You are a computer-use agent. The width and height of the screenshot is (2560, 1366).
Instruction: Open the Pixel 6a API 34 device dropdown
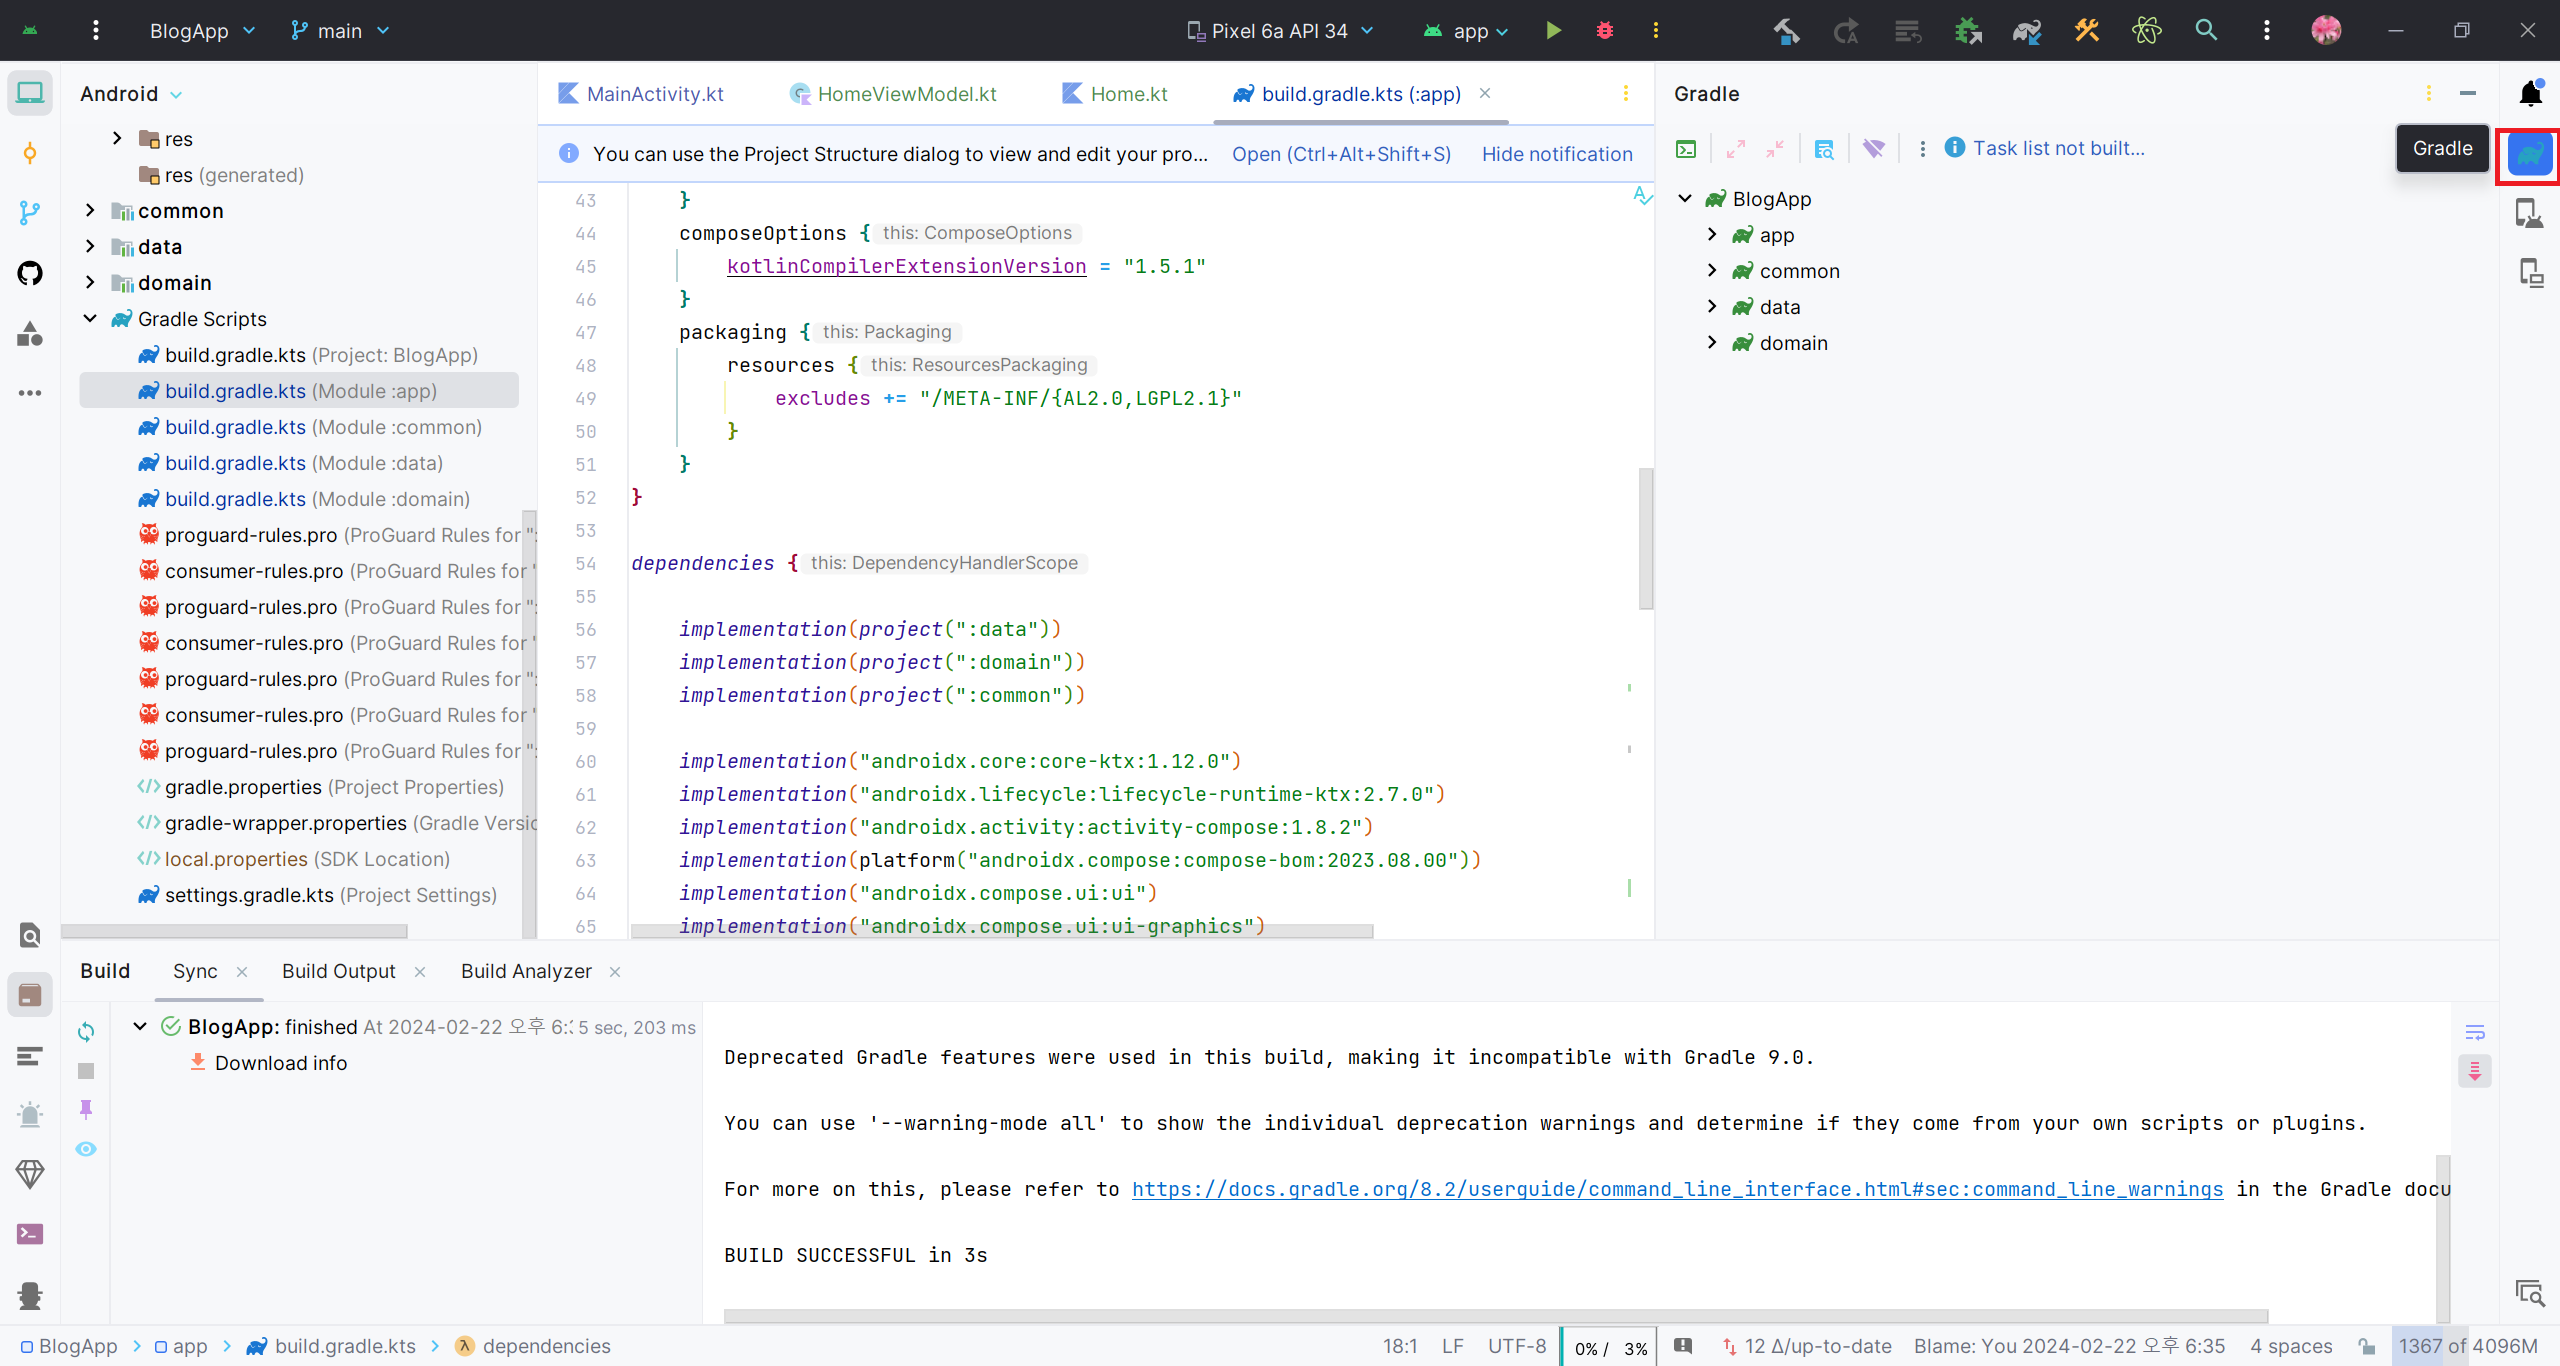point(1280,31)
